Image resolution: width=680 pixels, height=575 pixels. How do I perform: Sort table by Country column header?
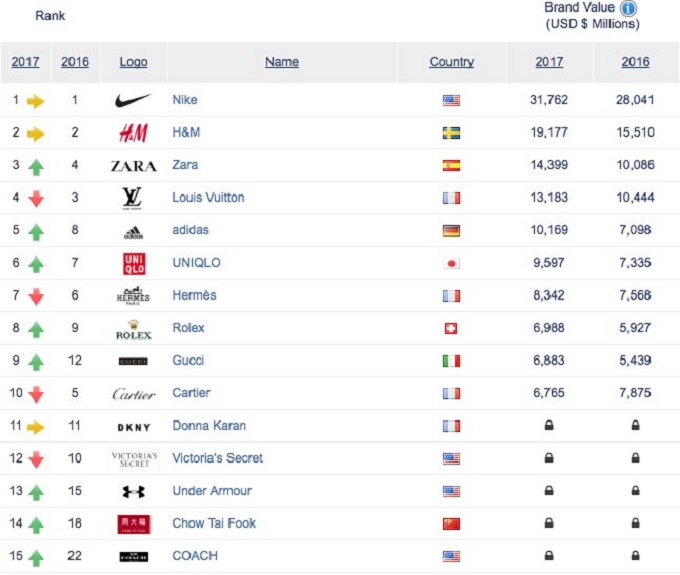click(x=451, y=62)
